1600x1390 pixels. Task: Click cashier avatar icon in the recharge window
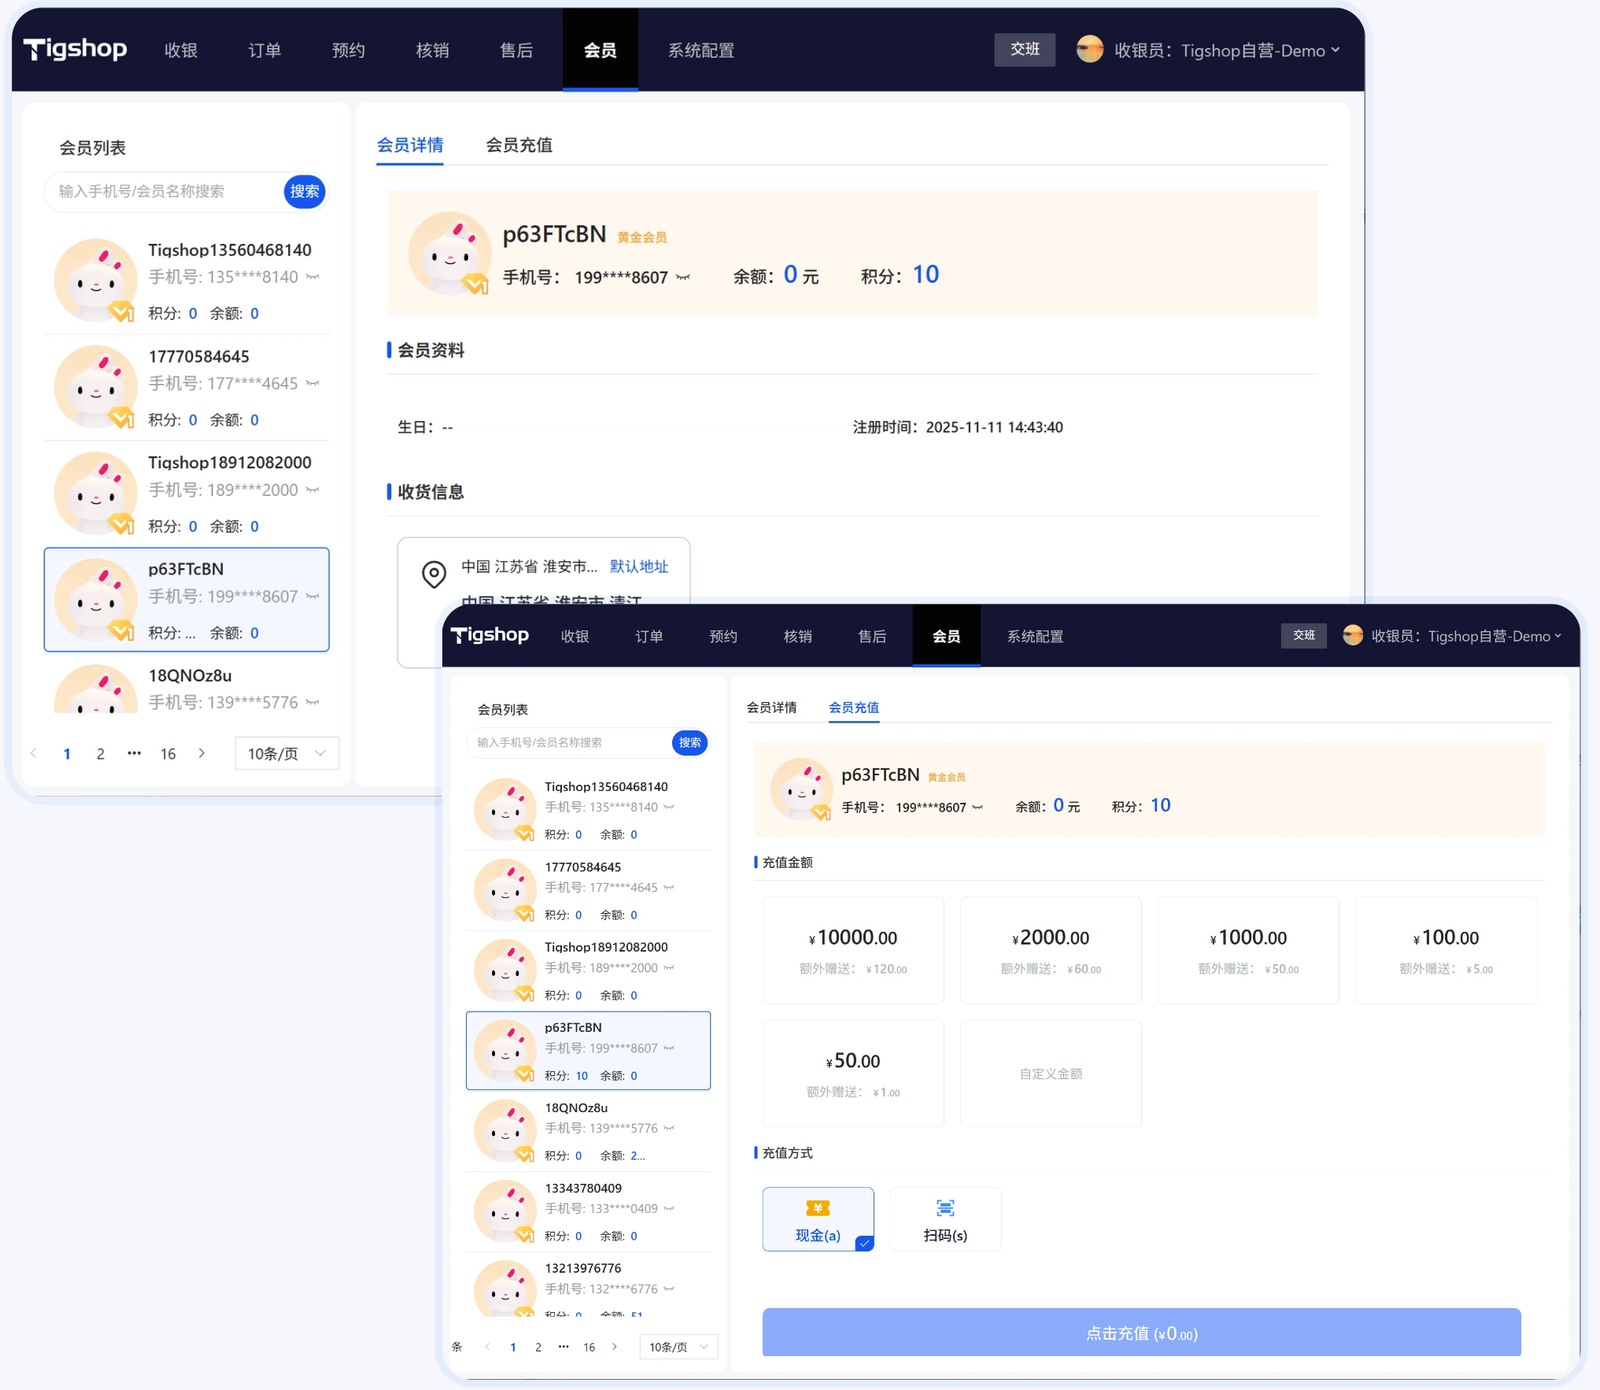tap(1352, 636)
